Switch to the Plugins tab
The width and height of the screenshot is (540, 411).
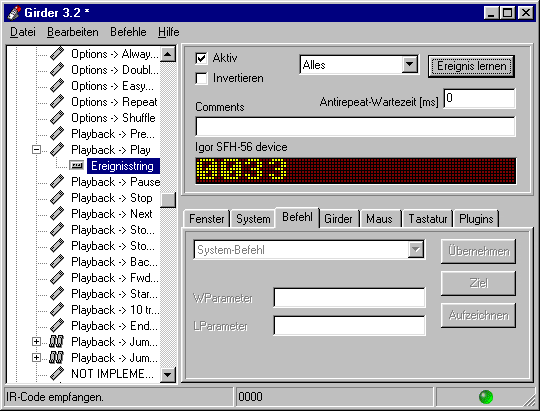tap(476, 219)
